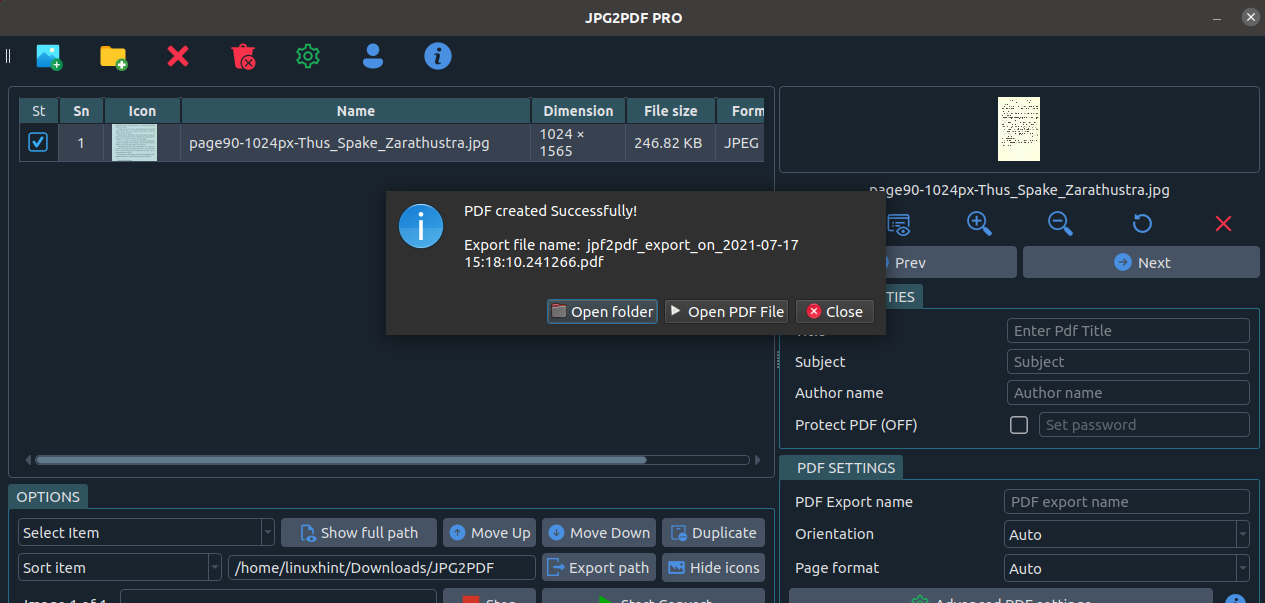Open settings via the green gear icon
1265x603 pixels.
click(x=308, y=57)
